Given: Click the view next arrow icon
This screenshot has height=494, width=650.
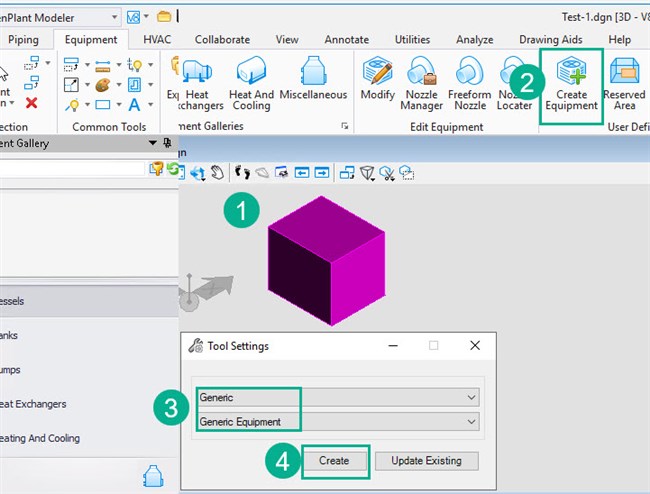Looking at the screenshot, I should pyautogui.click(x=322, y=172).
